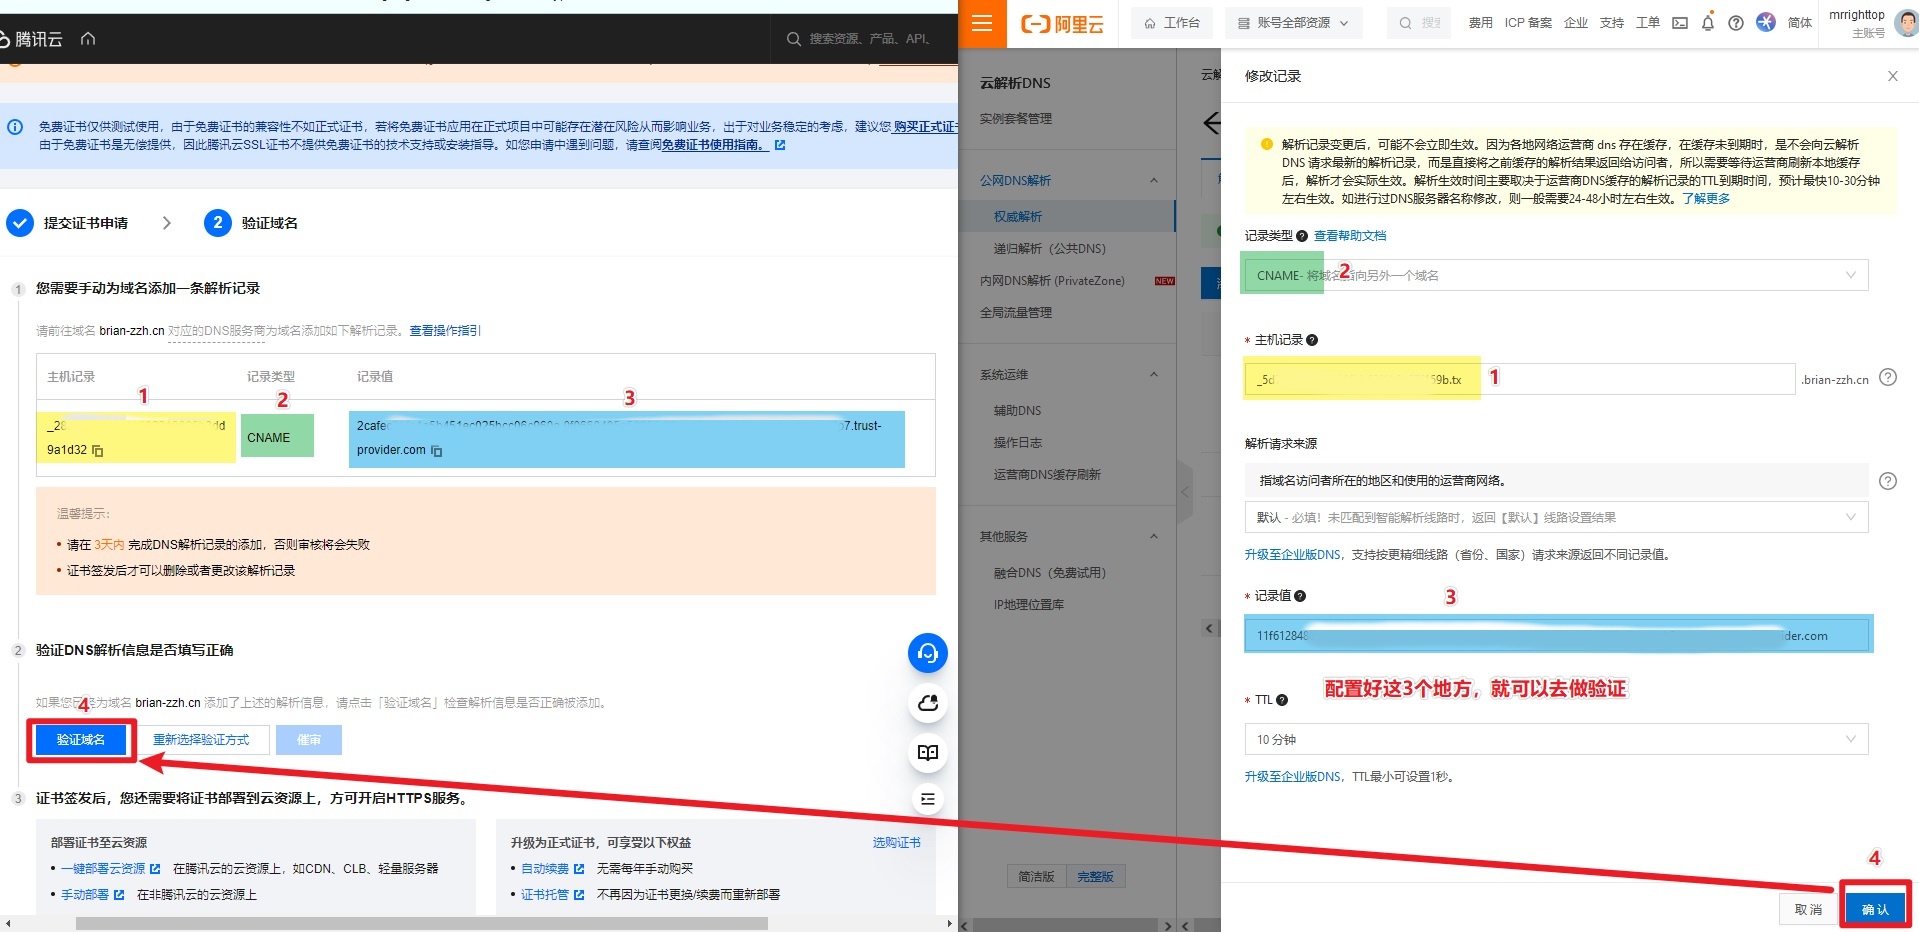Open the mrrighttop account avatar

(x=1906, y=23)
